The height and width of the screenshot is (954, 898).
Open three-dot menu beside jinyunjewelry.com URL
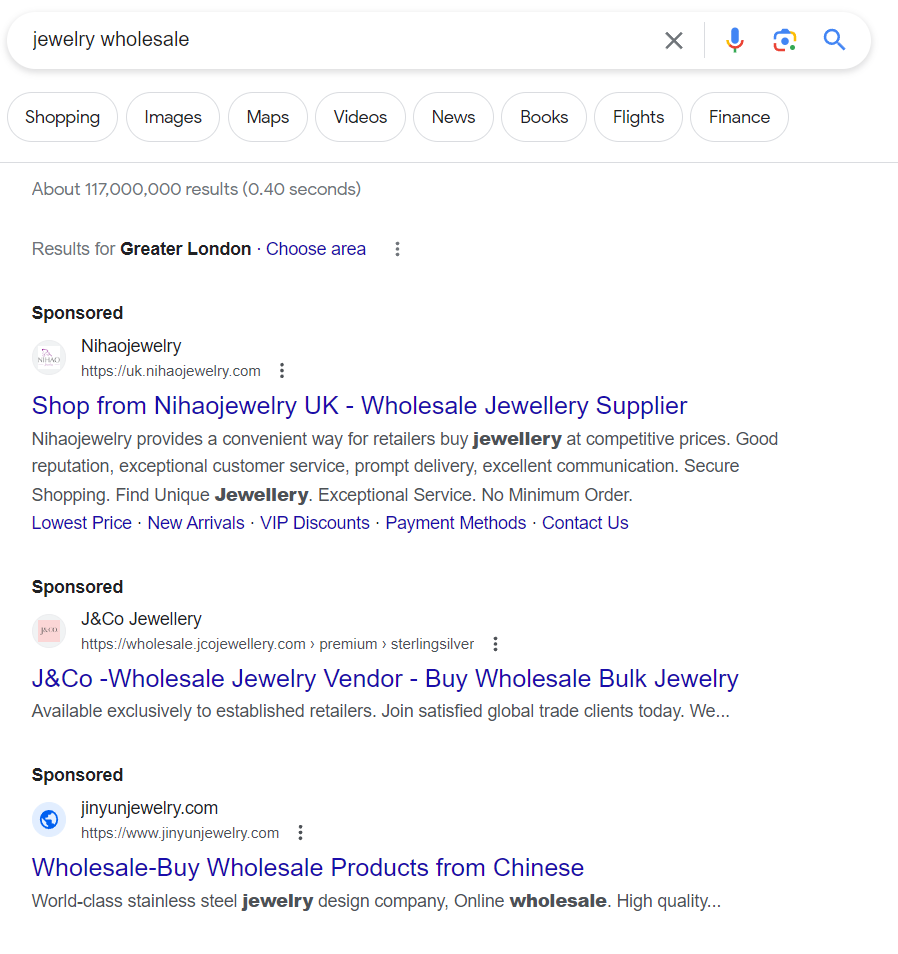[300, 832]
